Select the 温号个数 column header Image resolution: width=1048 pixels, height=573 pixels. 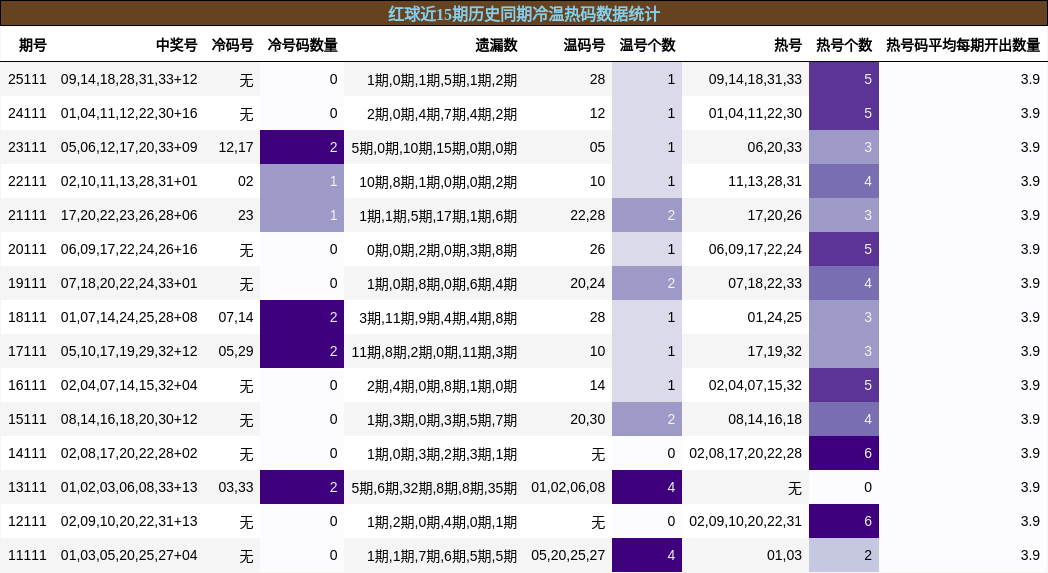pos(647,45)
